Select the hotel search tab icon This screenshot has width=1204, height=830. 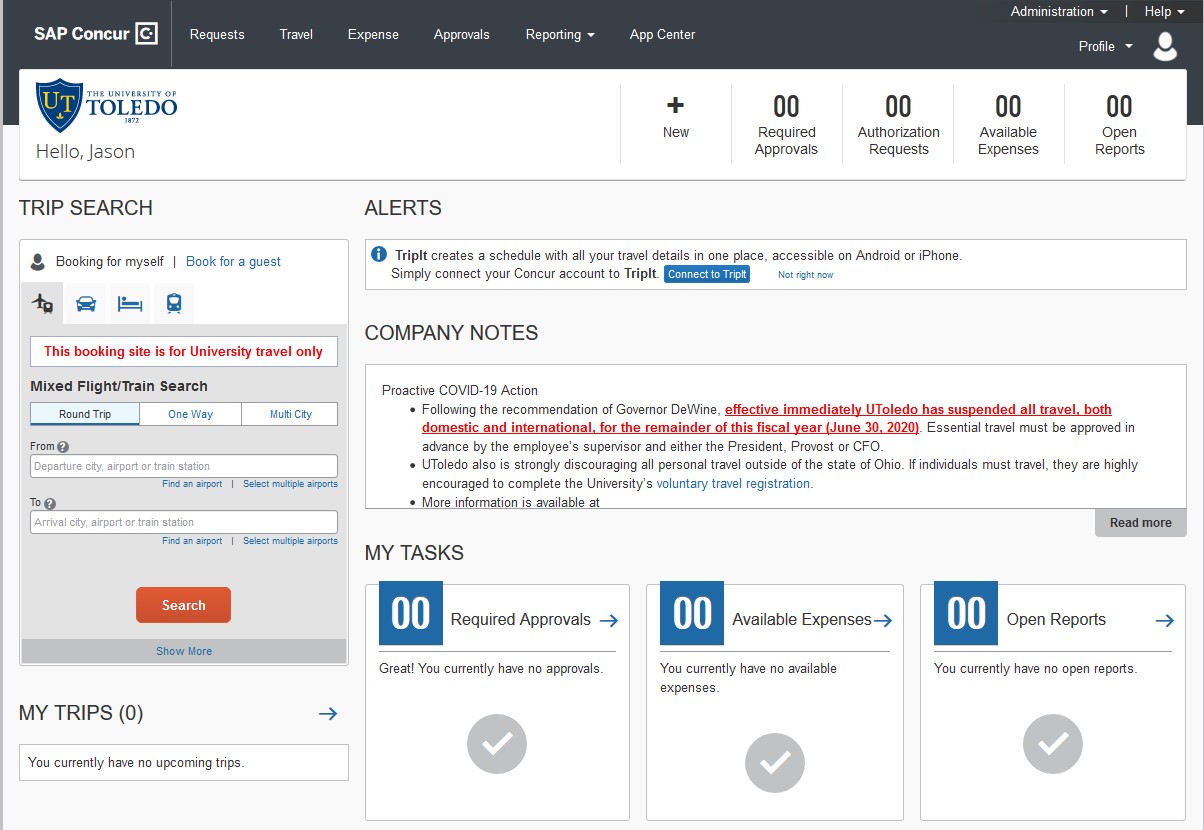(x=130, y=303)
